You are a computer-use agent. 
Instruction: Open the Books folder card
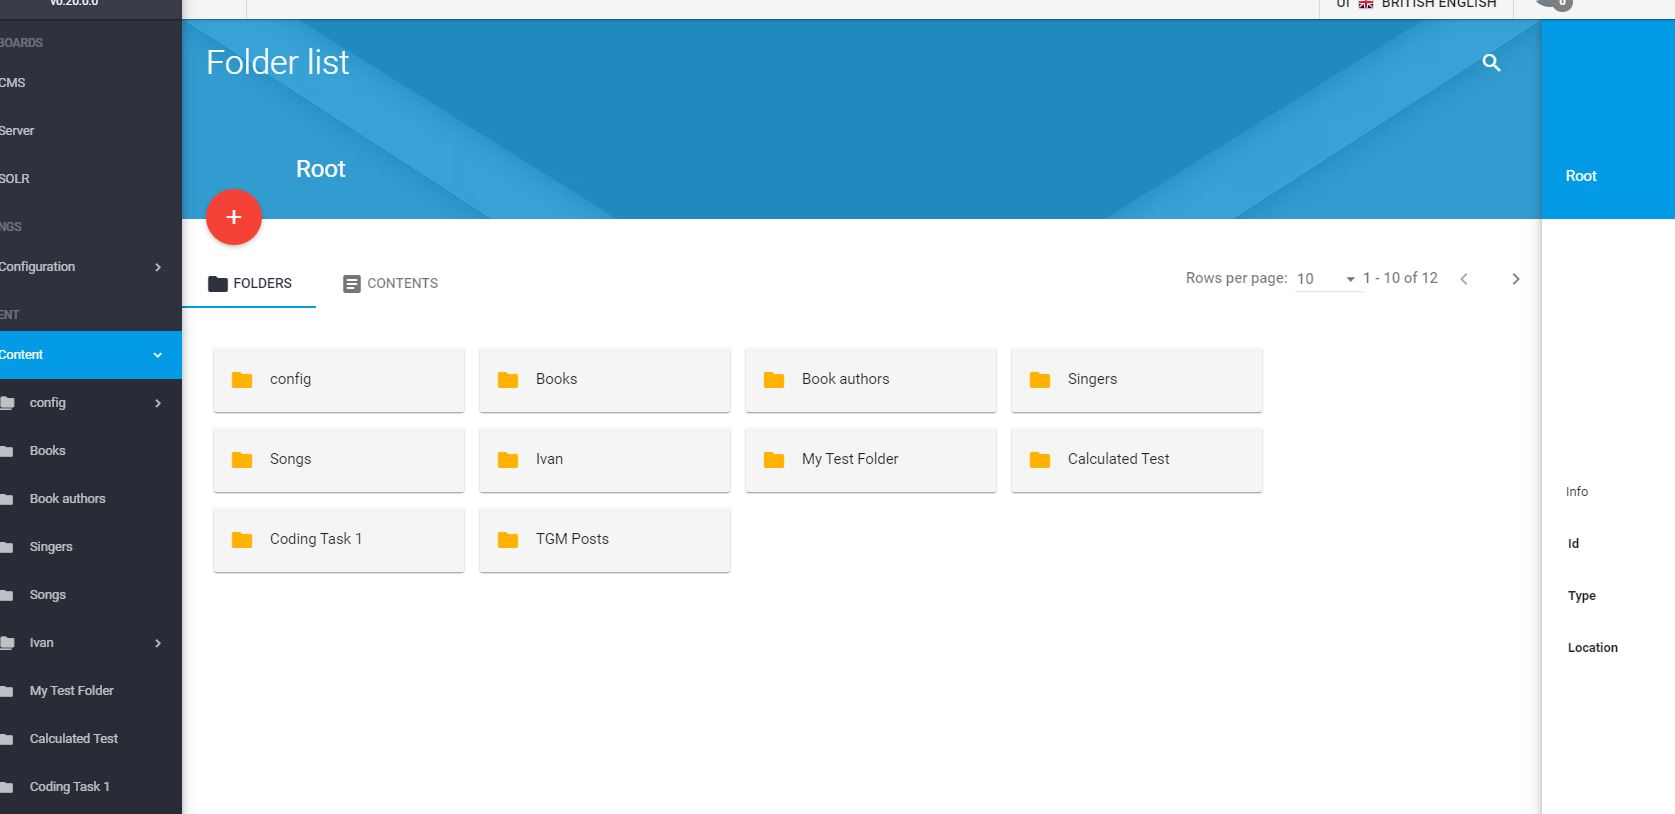point(605,380)
